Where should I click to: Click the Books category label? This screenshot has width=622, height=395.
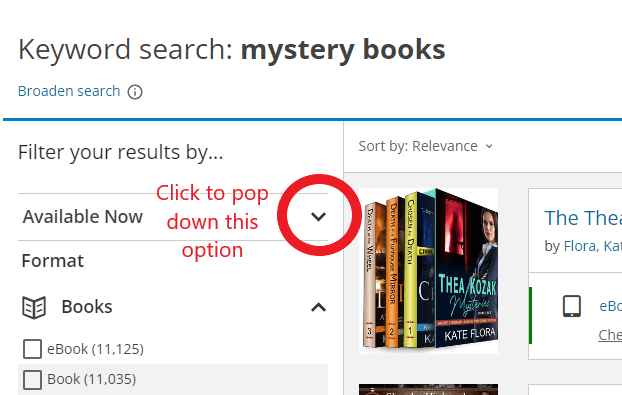click(x=87, y=307)
